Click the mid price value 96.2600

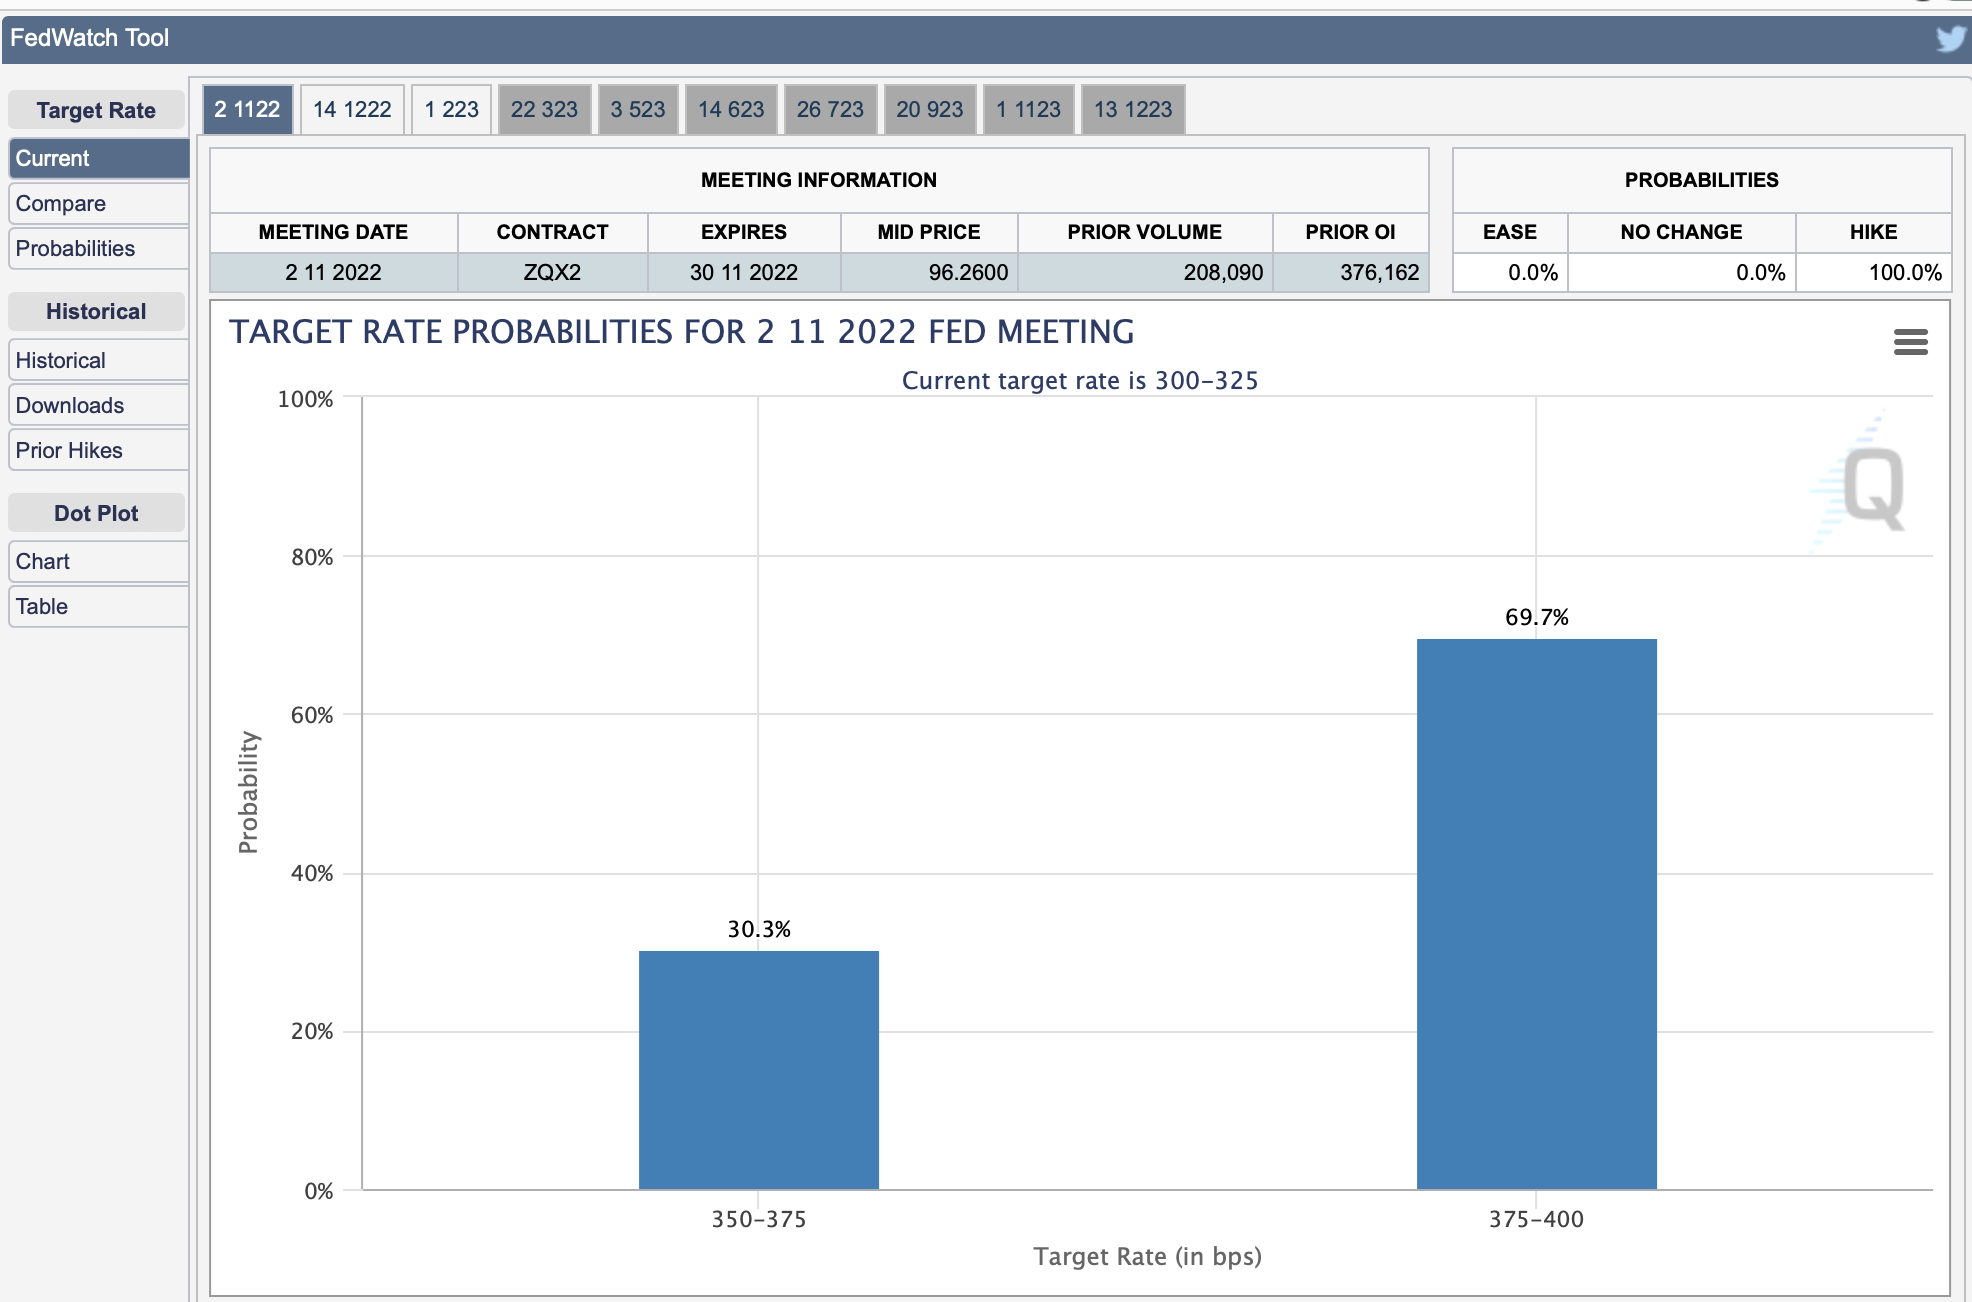click(968, 272)
